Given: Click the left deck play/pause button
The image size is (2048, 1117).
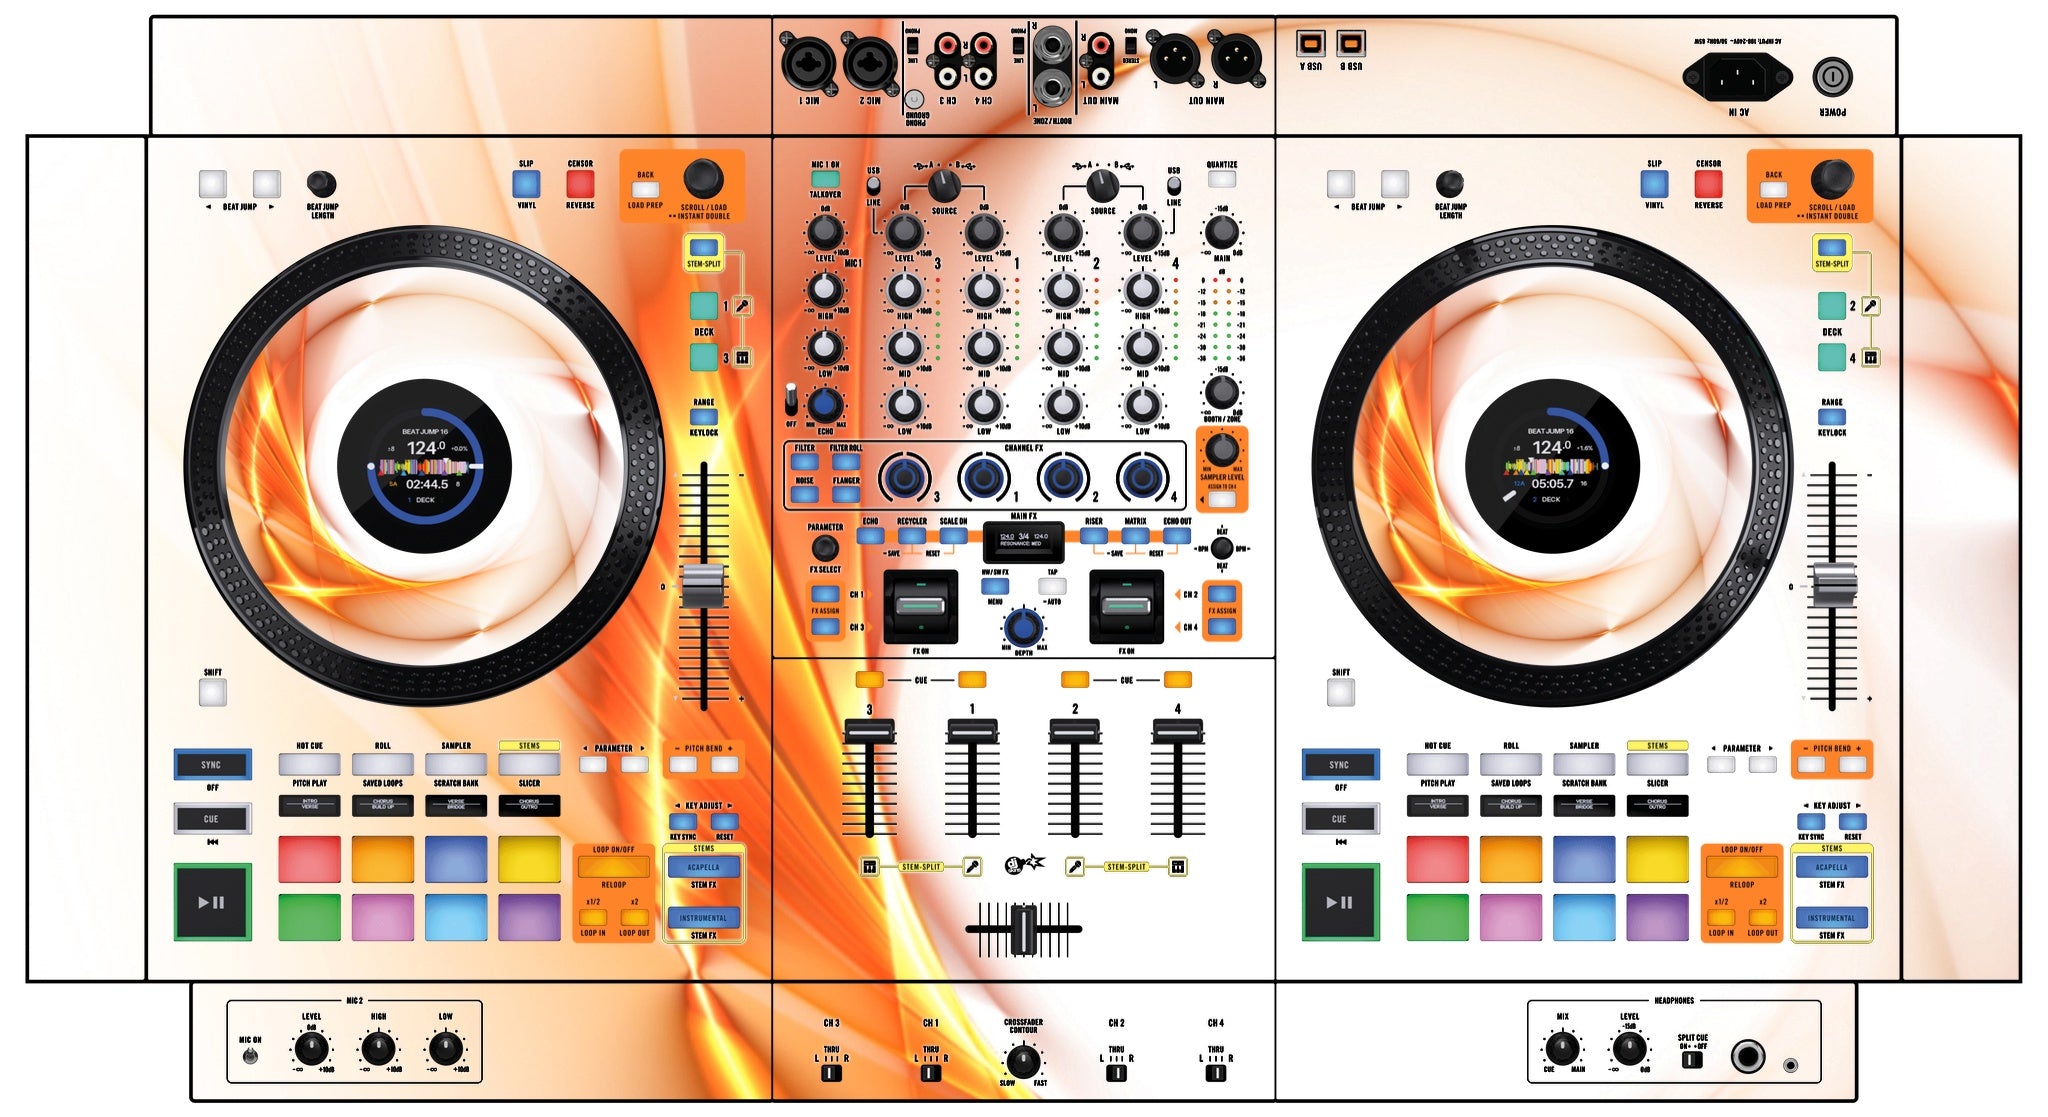Looking at the screenshot, I should pyautogui.click(x=212, y=901).
